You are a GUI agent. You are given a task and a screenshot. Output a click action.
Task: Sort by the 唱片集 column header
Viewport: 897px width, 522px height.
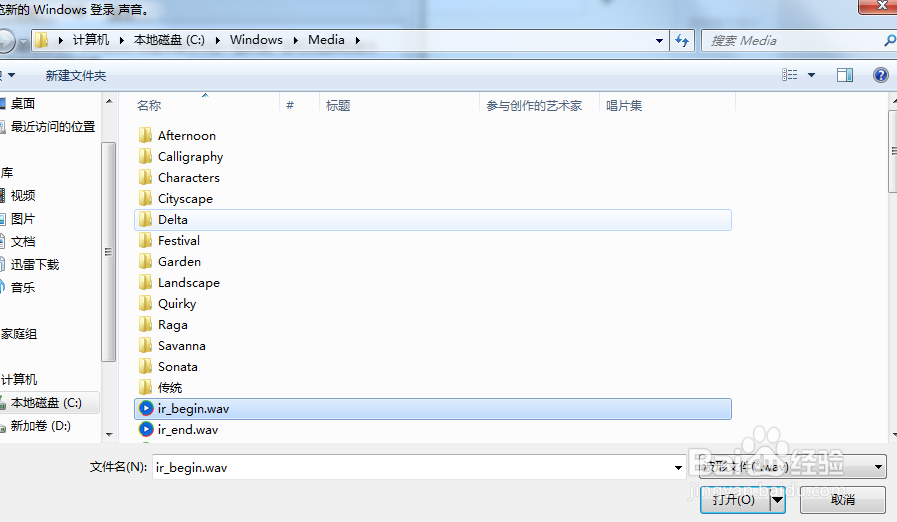pyautogui.click(x=624, y=105)
